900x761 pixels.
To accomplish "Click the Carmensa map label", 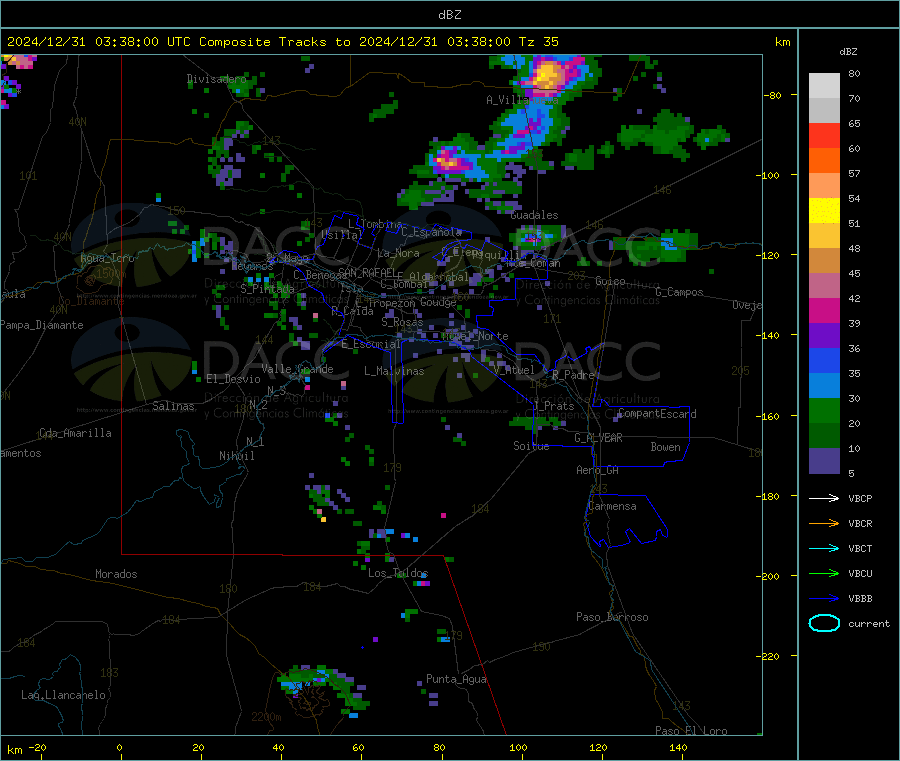I will (x=612, y=506).
